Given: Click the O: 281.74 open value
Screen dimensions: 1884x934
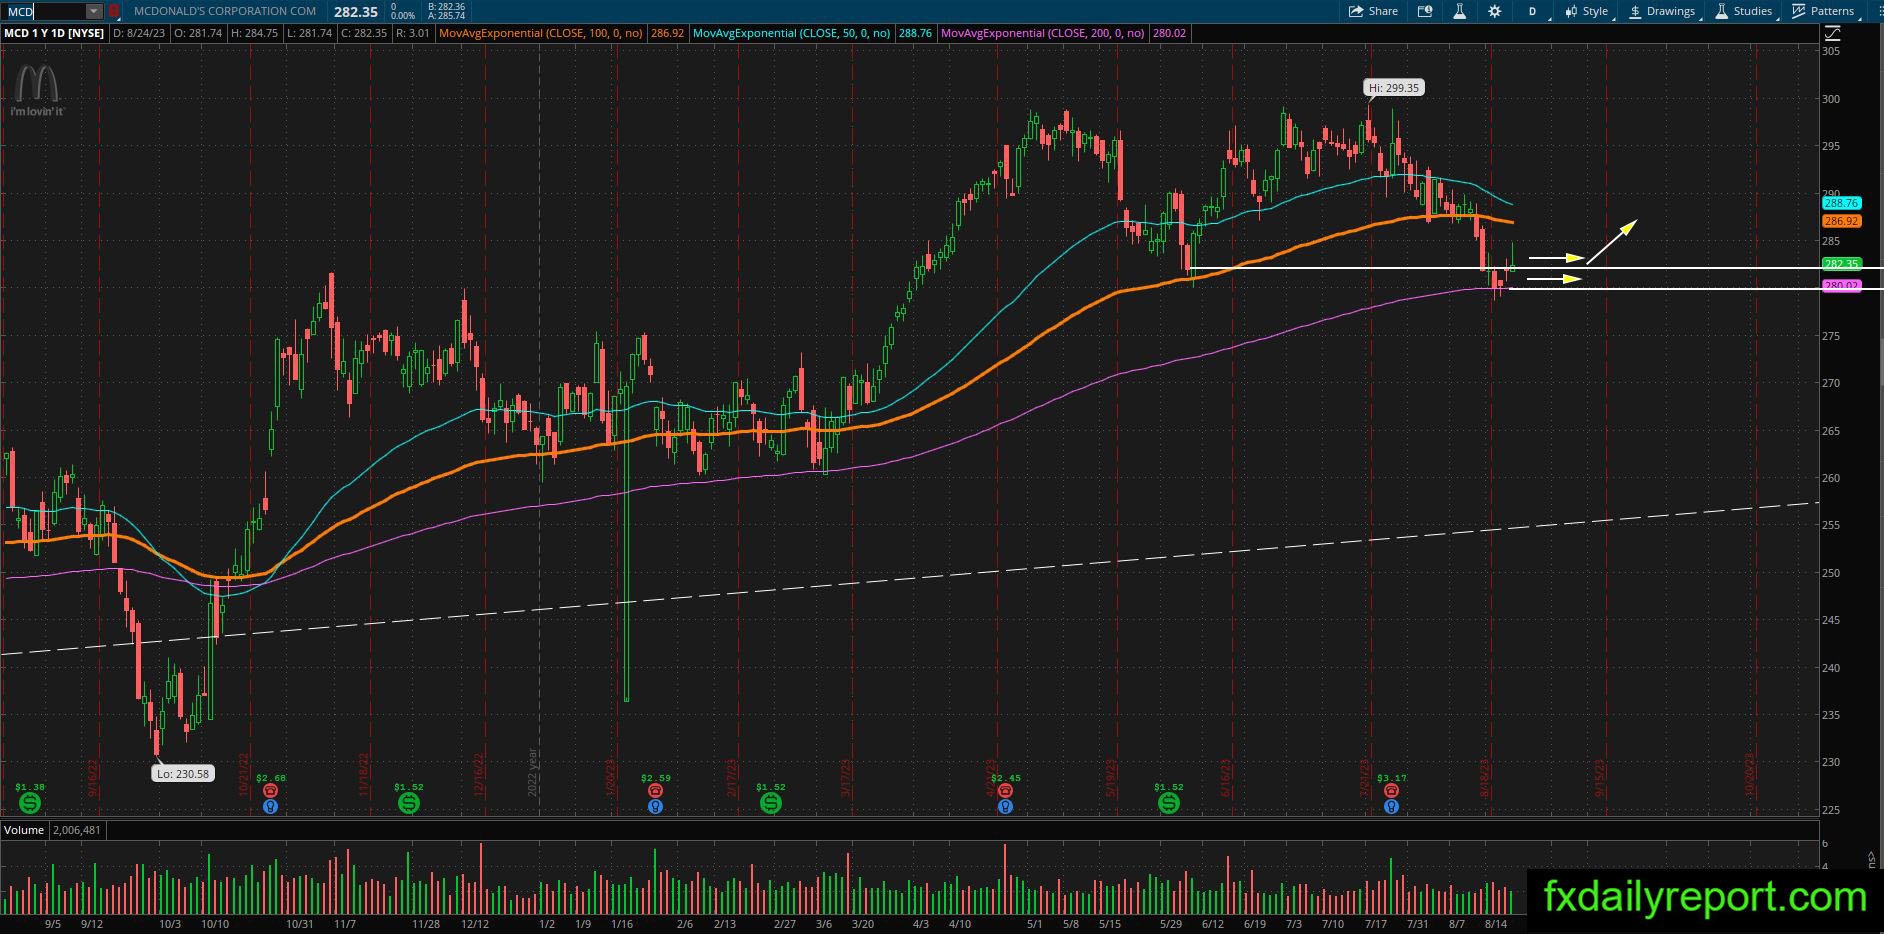Looking at the screenshot, I should coord(198,33).
